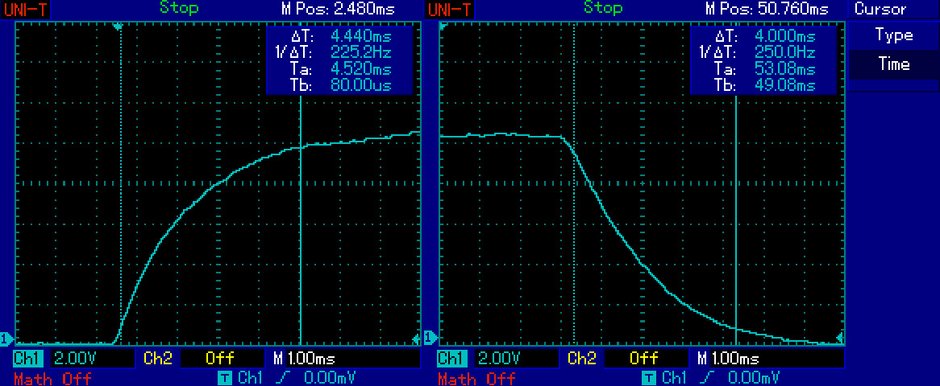
Task: Click the left Stop status label
Action: coord(179,8)
